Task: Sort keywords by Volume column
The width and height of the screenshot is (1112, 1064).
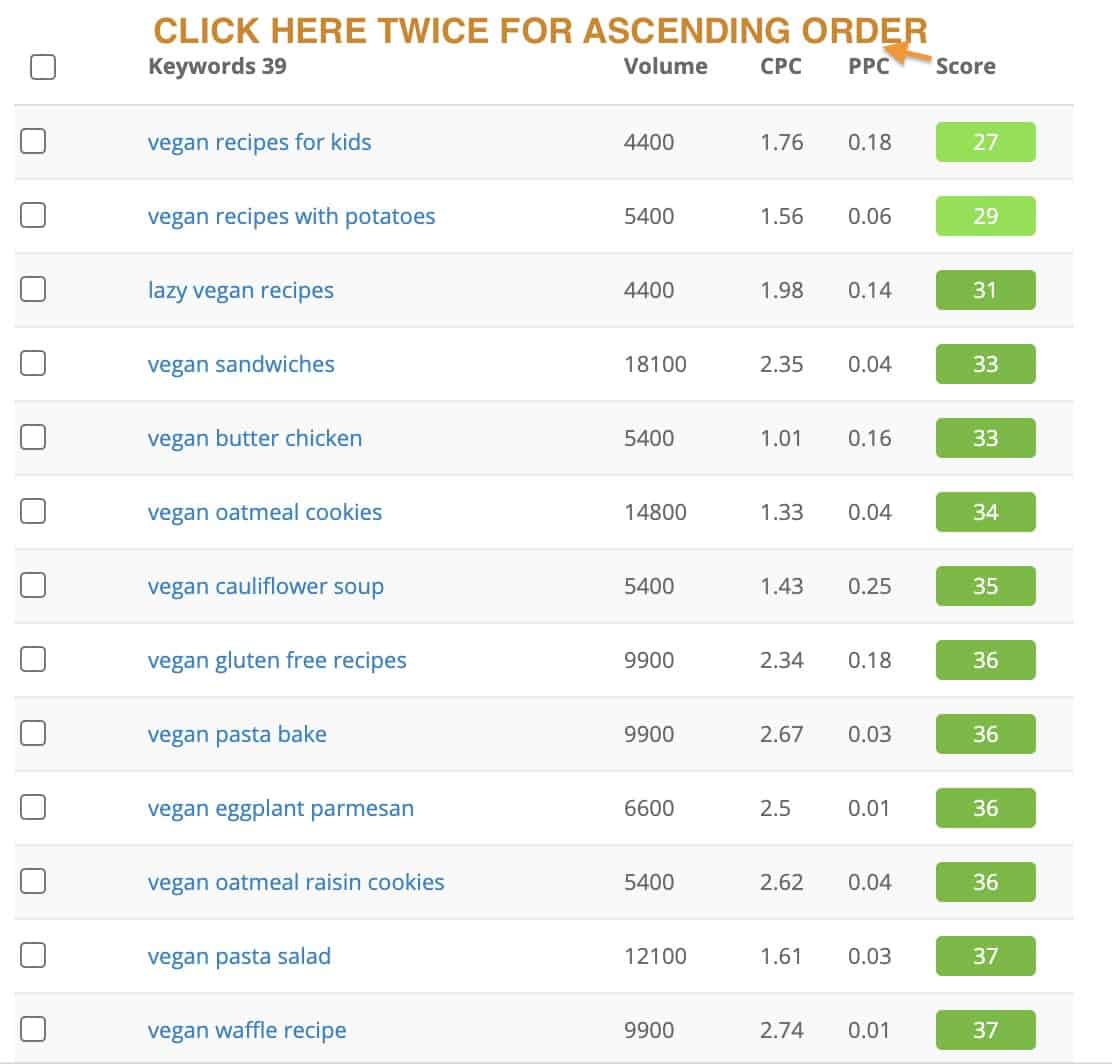Action: tap(665, 67)
